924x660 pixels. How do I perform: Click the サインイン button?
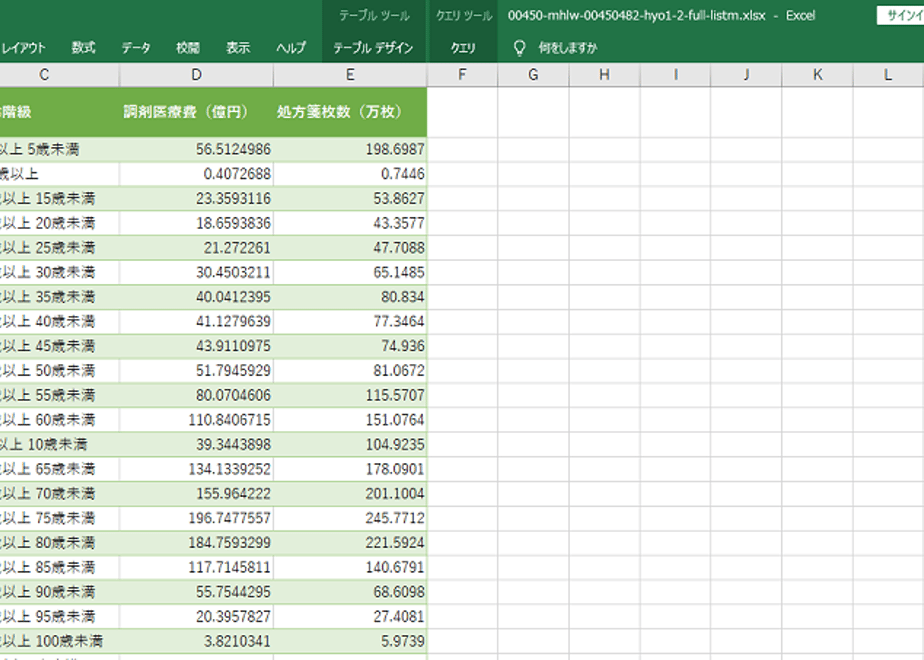coord(900,16)
